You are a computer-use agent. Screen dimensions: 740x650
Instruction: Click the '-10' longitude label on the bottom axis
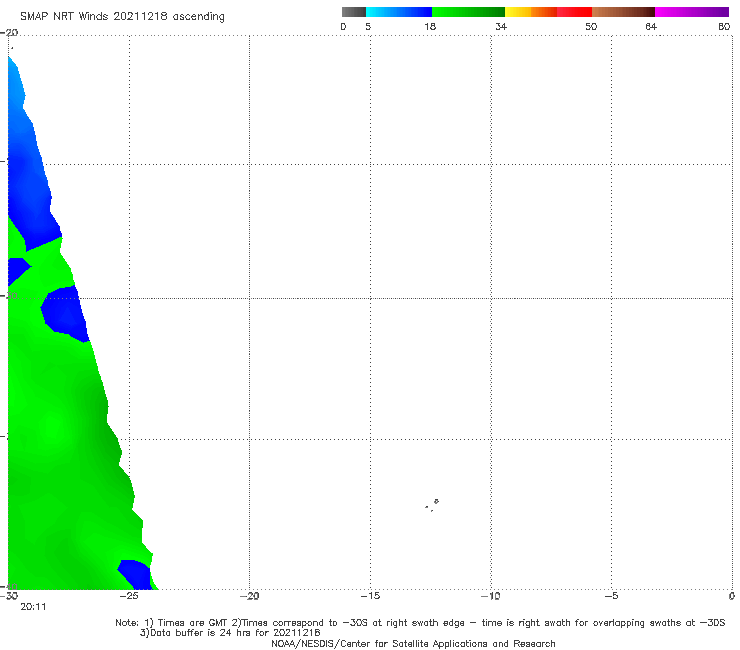(x=490, y=596)
